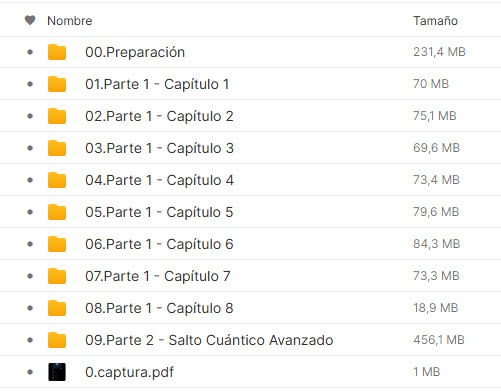Viewport: 501px width, 391px height.
Task: Click folder icon for 05.Parte 1 - Capítulo 5
Action: pos(57,212)
